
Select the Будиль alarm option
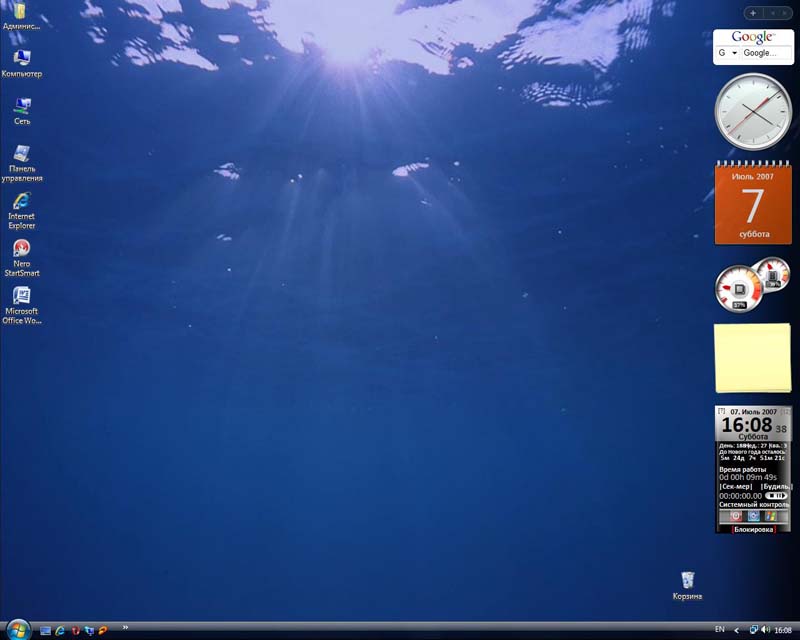click(775, 486)
